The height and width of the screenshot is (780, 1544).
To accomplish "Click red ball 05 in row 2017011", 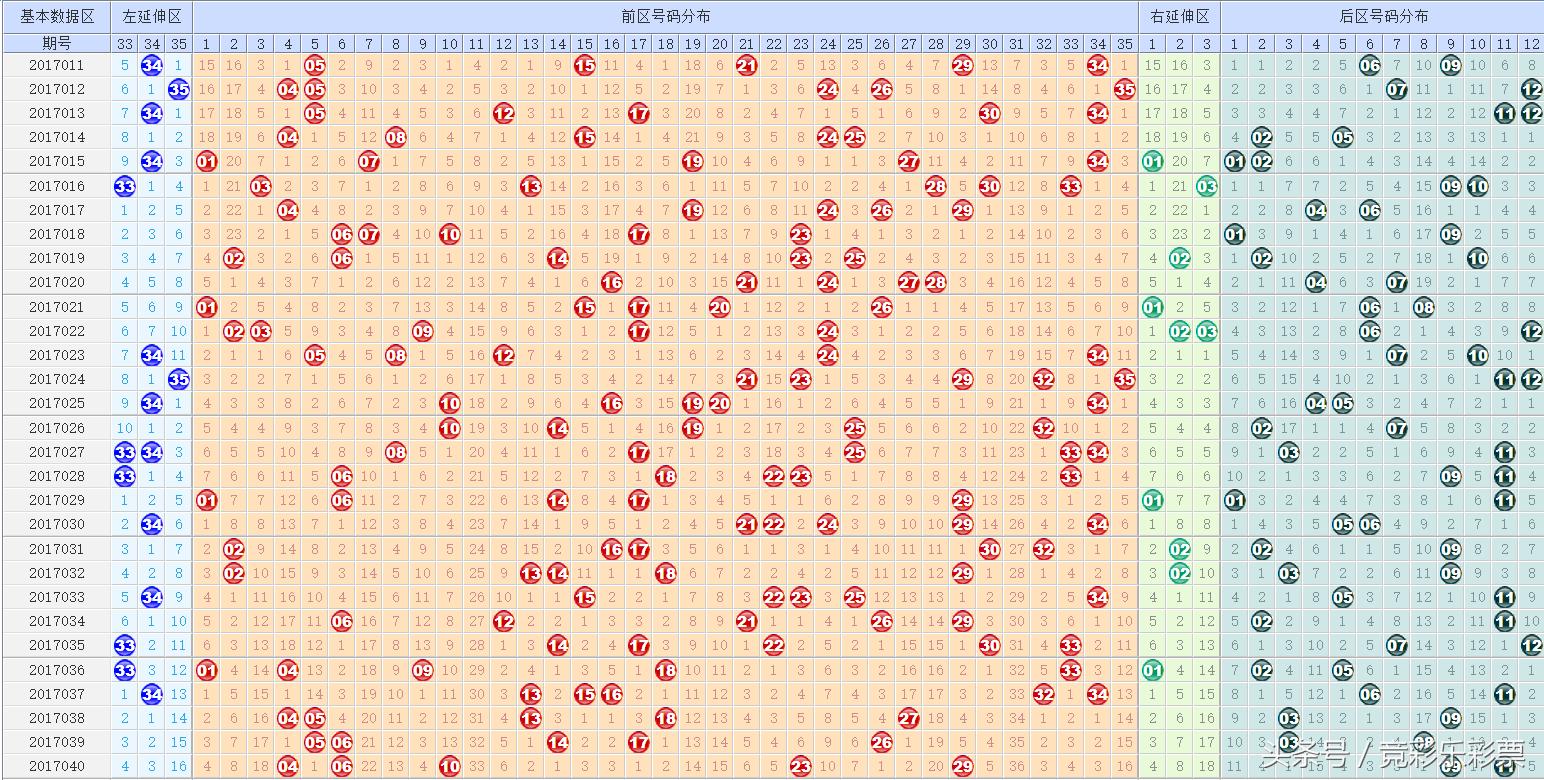I will coord(314,65).
